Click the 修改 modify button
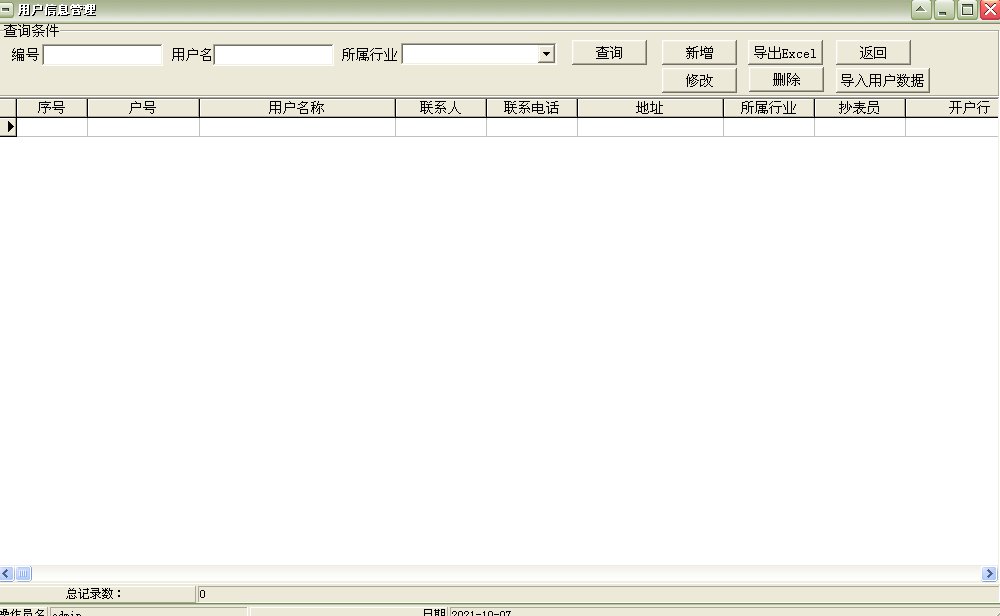 pyautogui.click(x=699, y=80)
